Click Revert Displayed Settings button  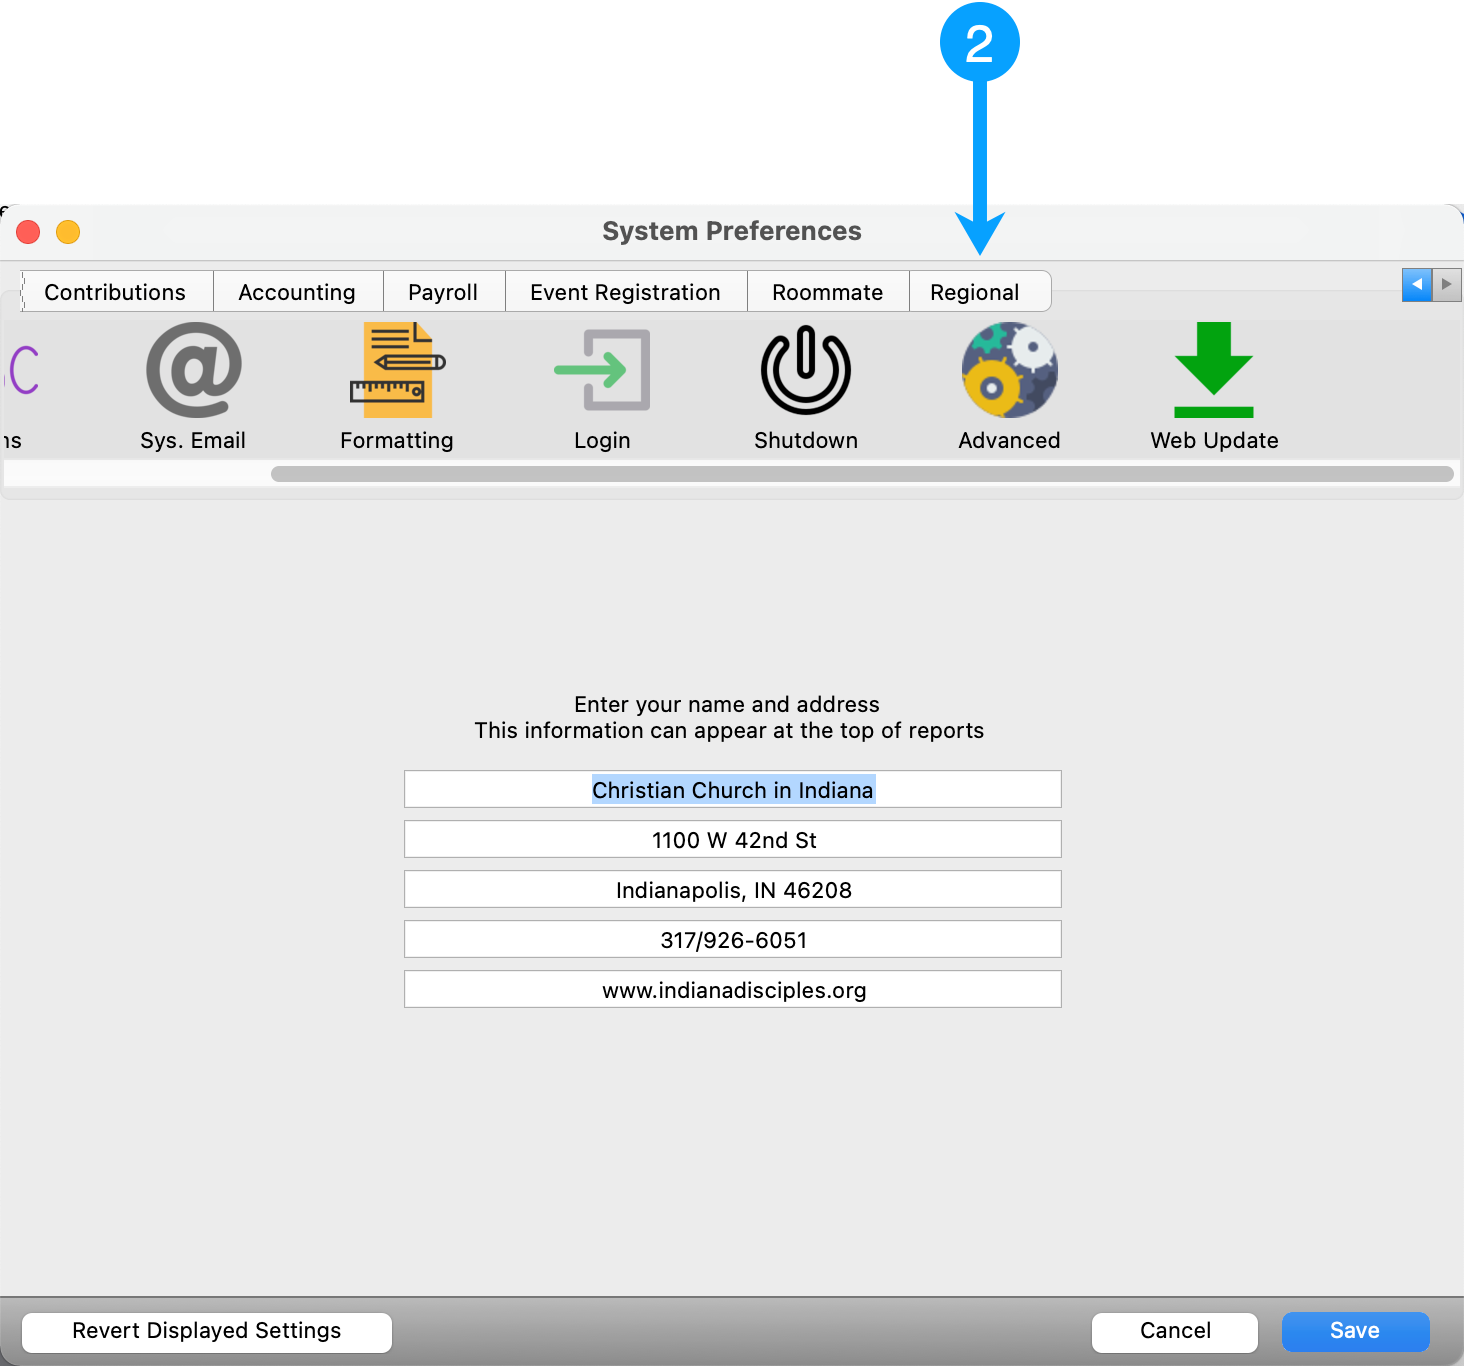(x=207, y=1332)
